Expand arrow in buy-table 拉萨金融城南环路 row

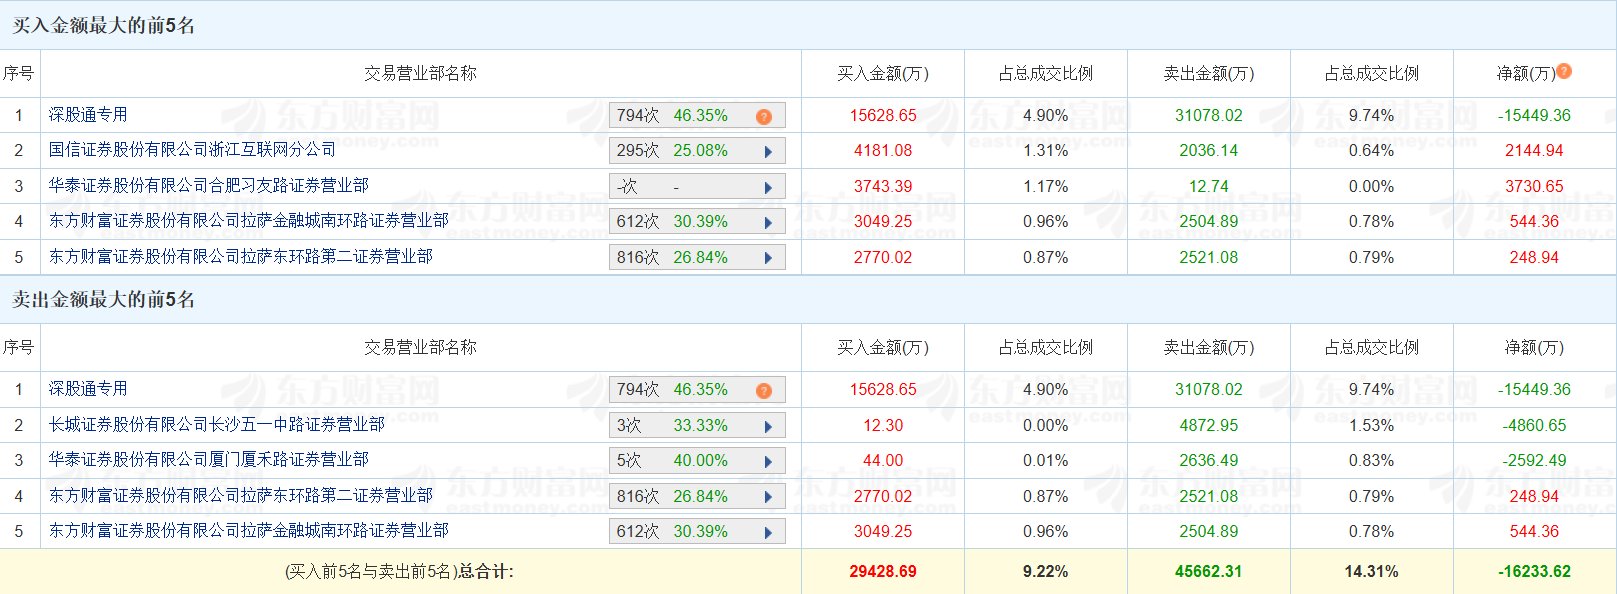tap(768, 222)
